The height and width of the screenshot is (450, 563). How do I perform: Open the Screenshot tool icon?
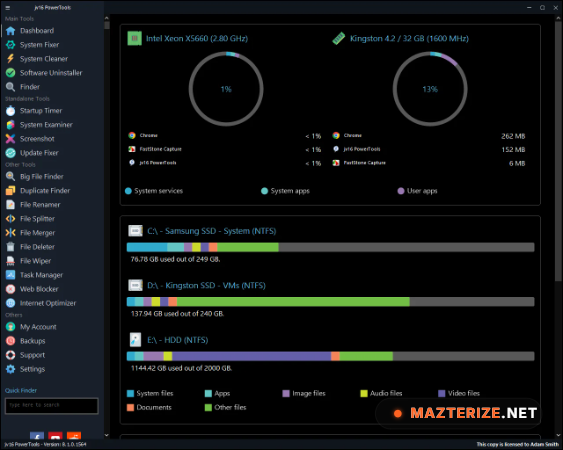[10, 139]
